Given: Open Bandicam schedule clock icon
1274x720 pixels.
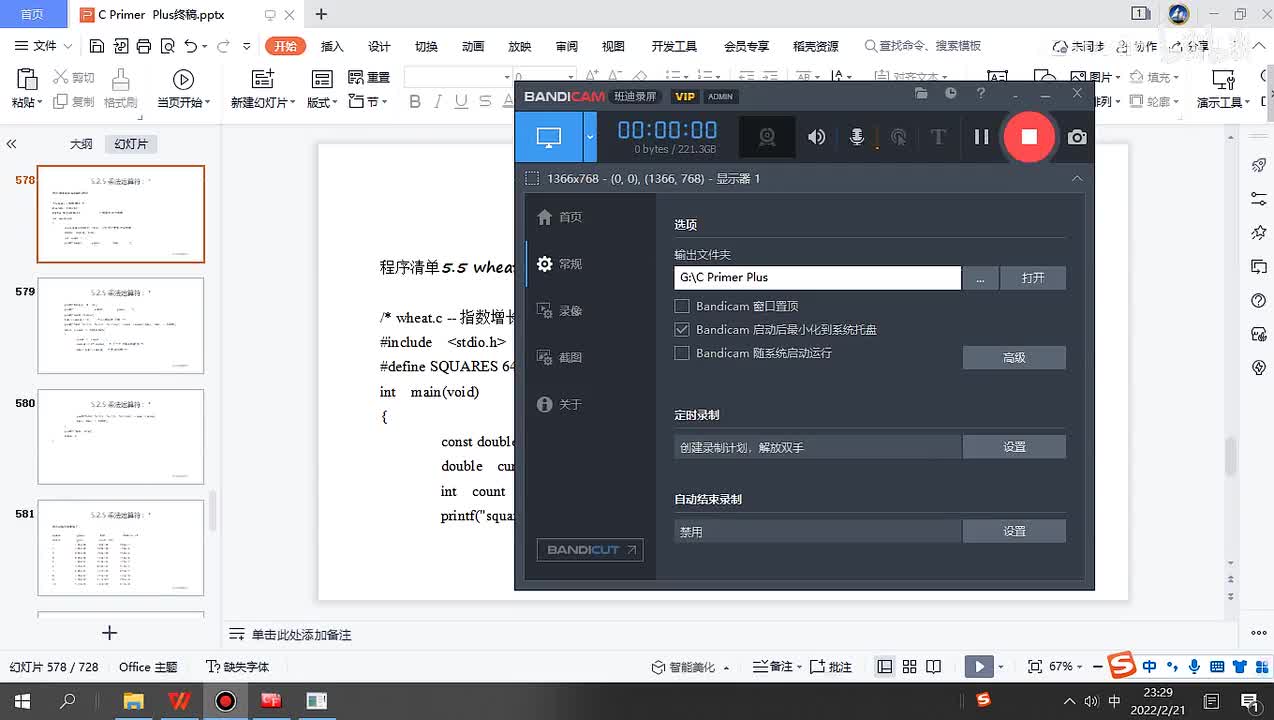Looking at the screenshot, I should point(951,93).
